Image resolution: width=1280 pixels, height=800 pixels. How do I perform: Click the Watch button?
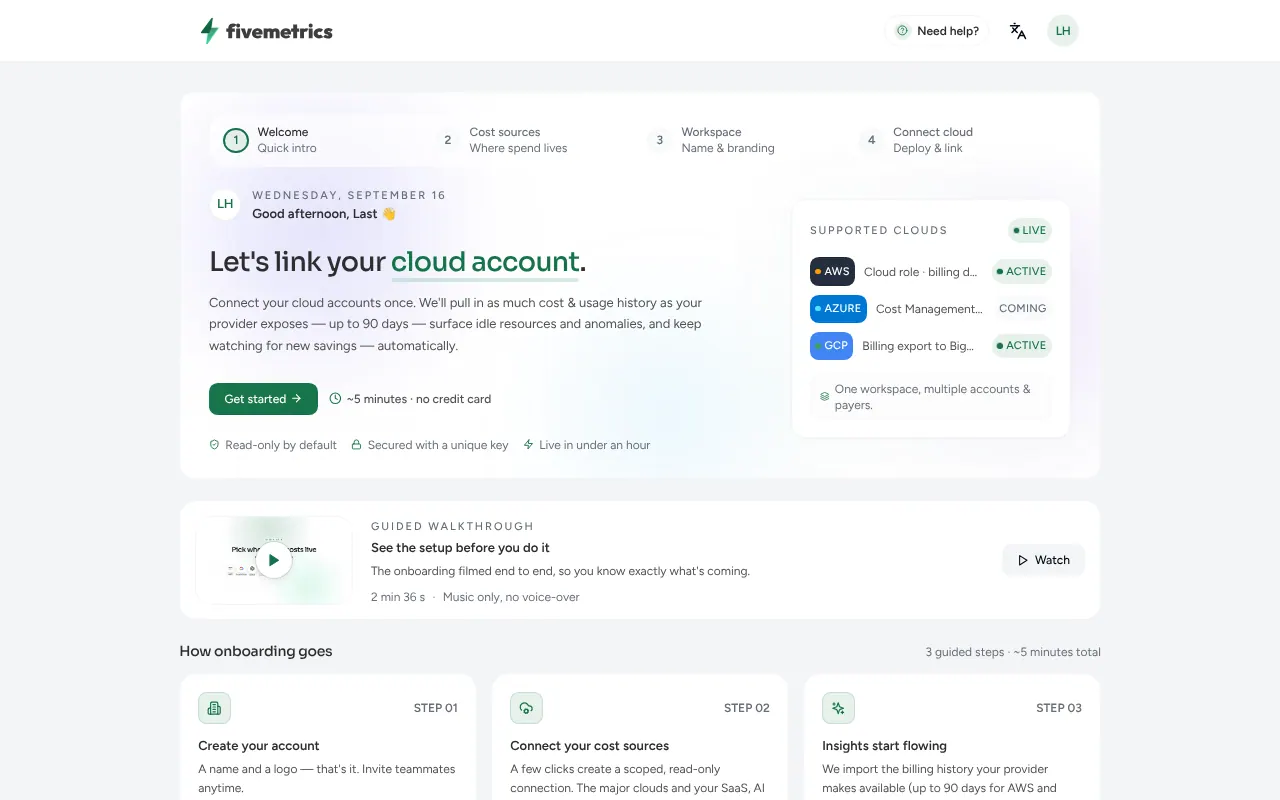click(1043, 560)
